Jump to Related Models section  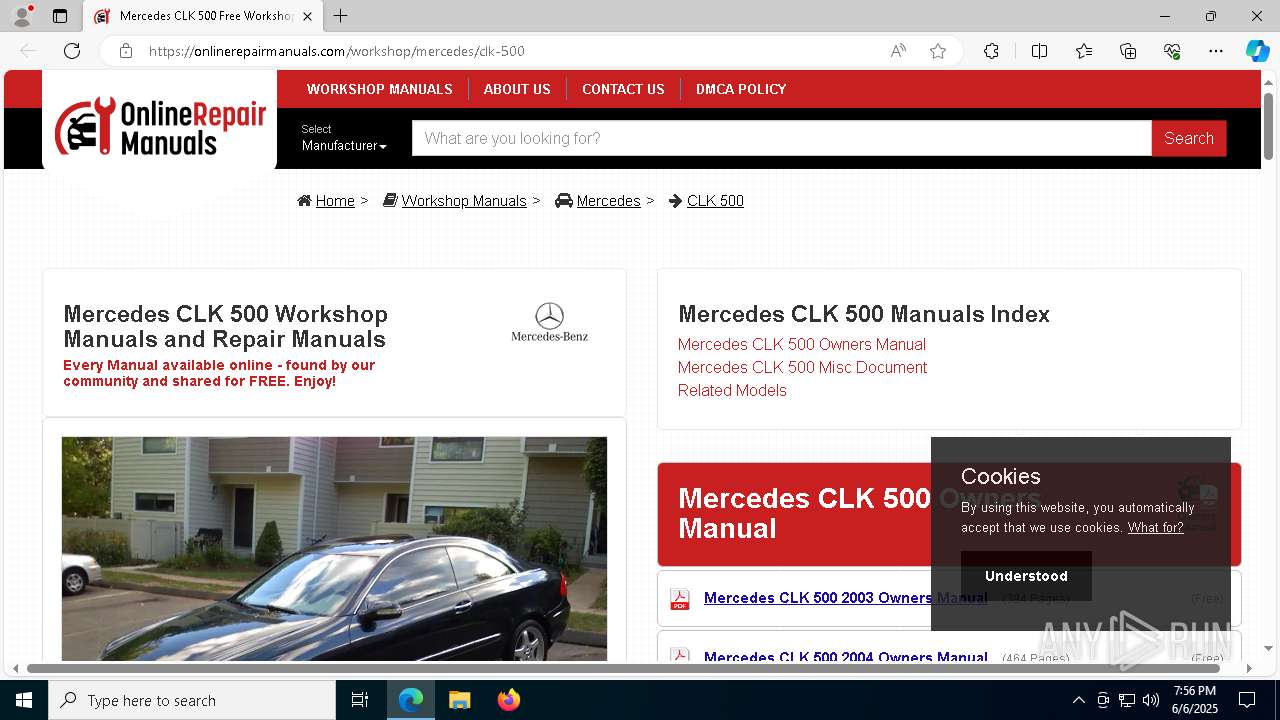(x=732, y=390)
